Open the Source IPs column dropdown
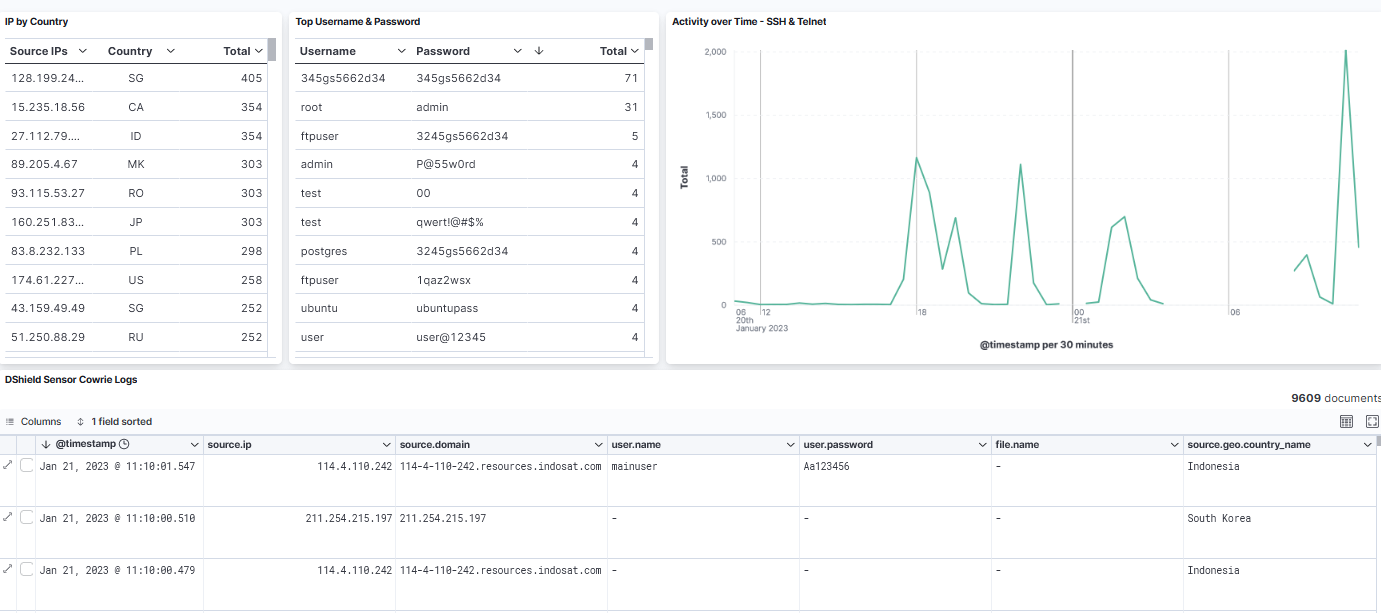Image resolution: width=1381 pixels, height=613 pixels. click(x=83, y=51)
